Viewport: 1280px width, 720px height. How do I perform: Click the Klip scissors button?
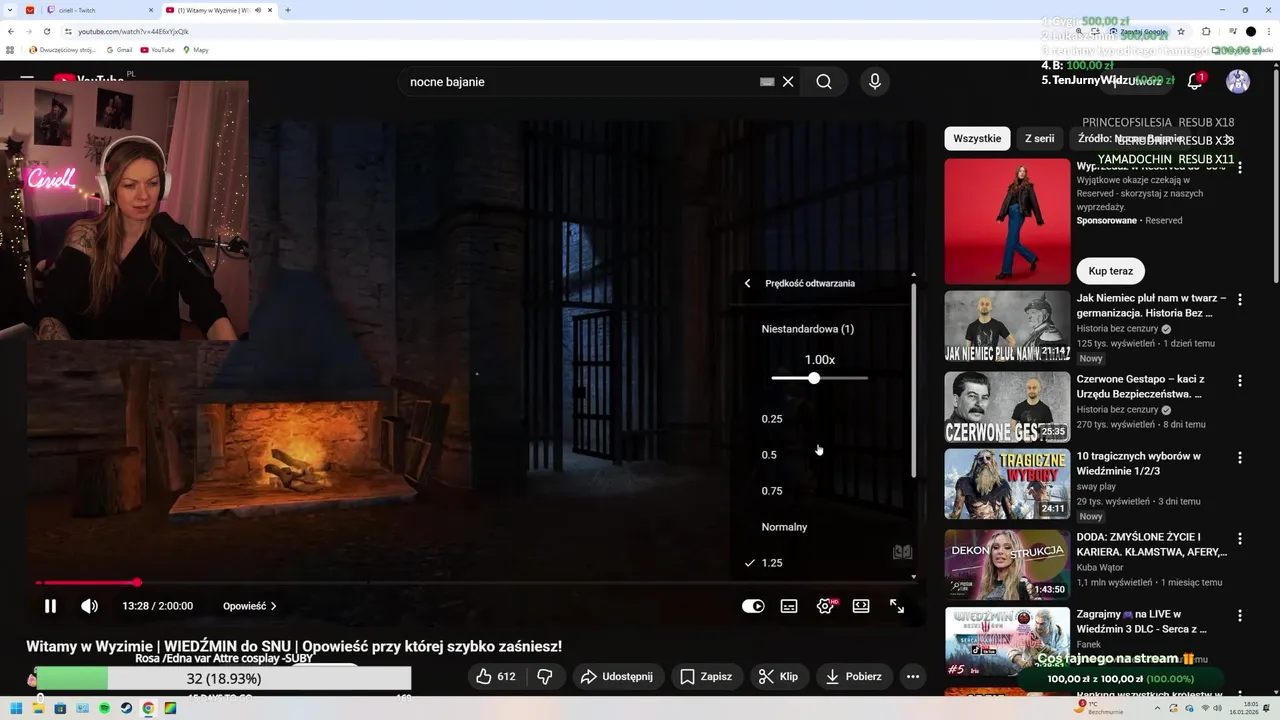(x=778, y=676)
